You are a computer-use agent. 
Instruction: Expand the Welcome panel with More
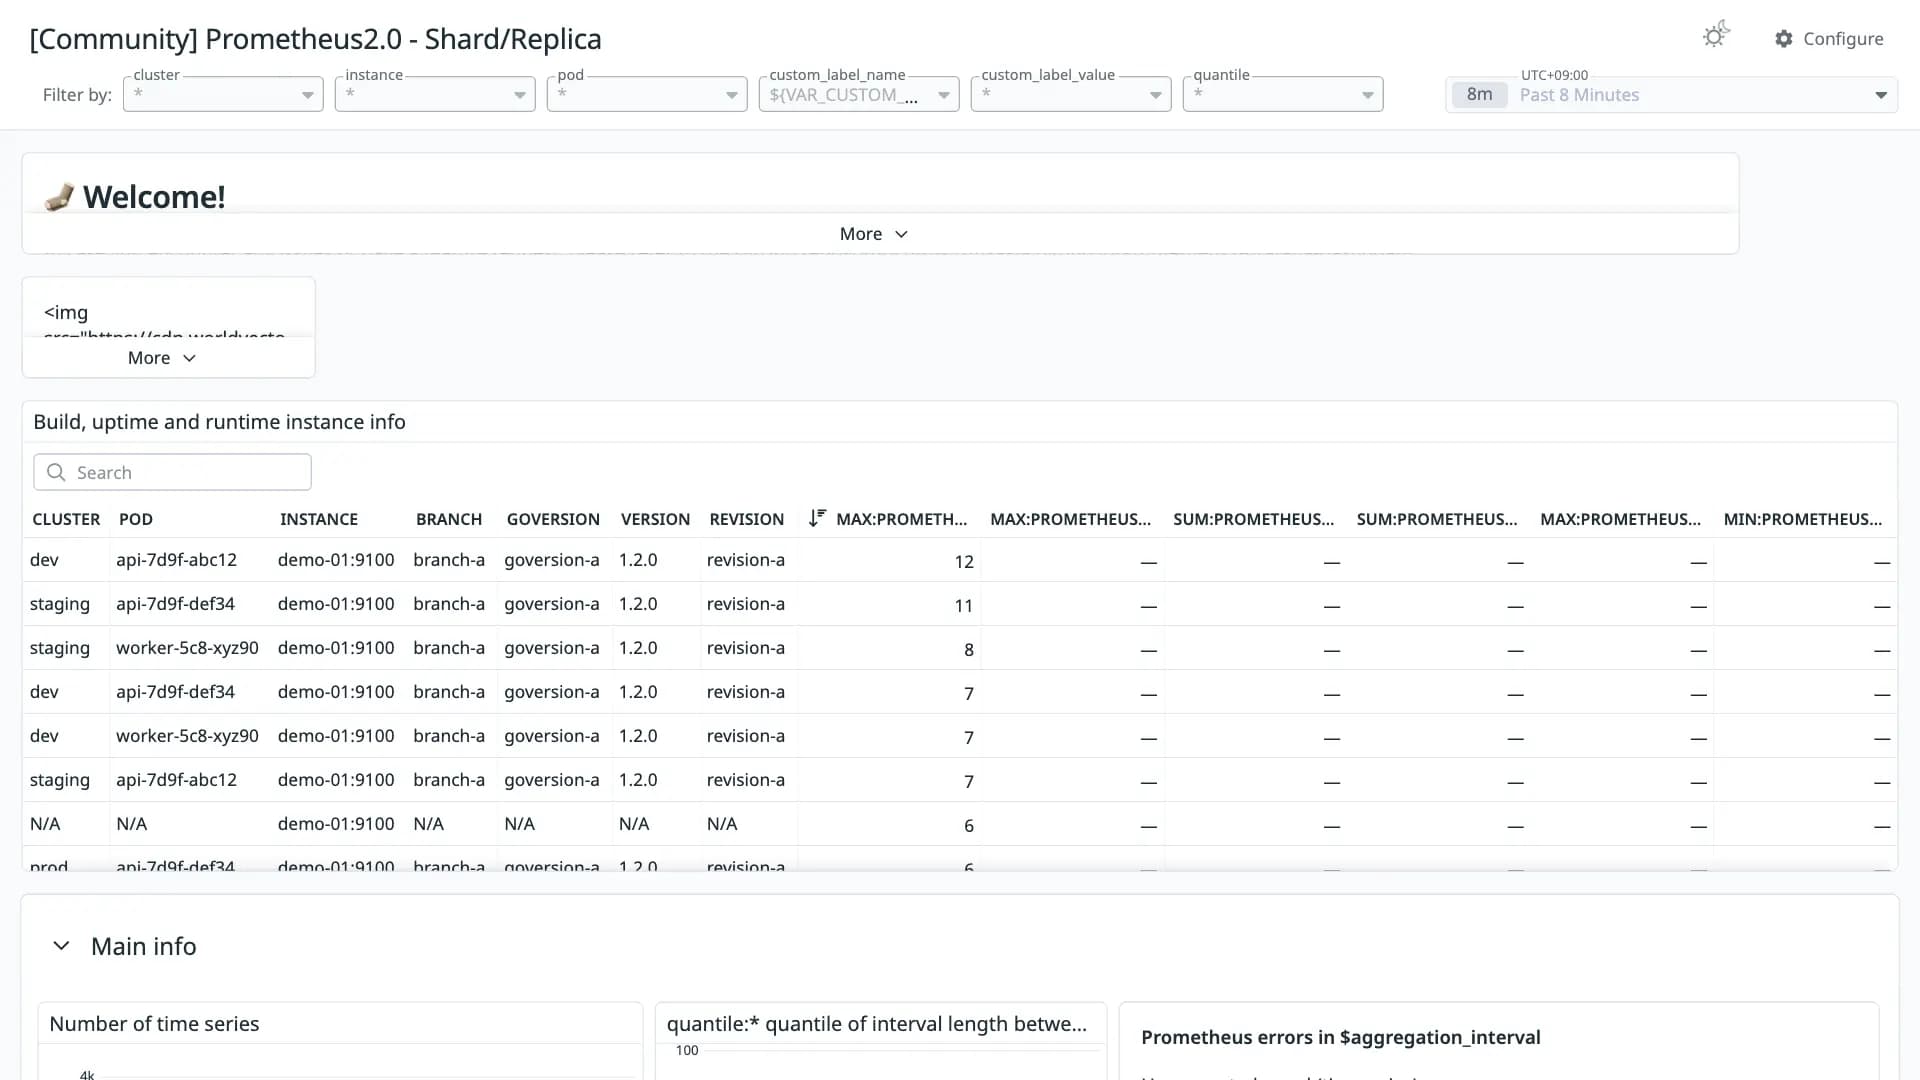[873, 234]
